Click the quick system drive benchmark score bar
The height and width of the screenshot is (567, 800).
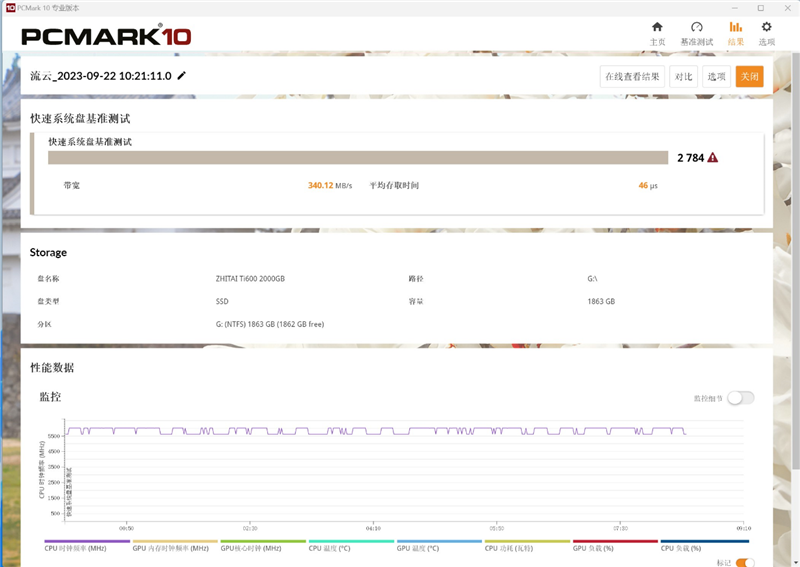(358, 158)
